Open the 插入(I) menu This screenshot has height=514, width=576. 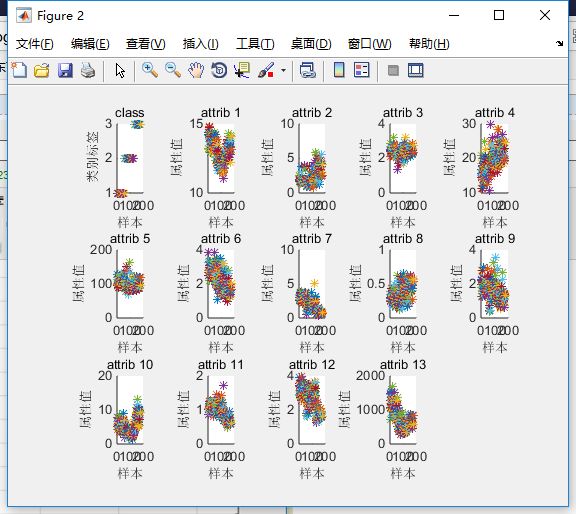pyautogui.click(x=201, y=44)
